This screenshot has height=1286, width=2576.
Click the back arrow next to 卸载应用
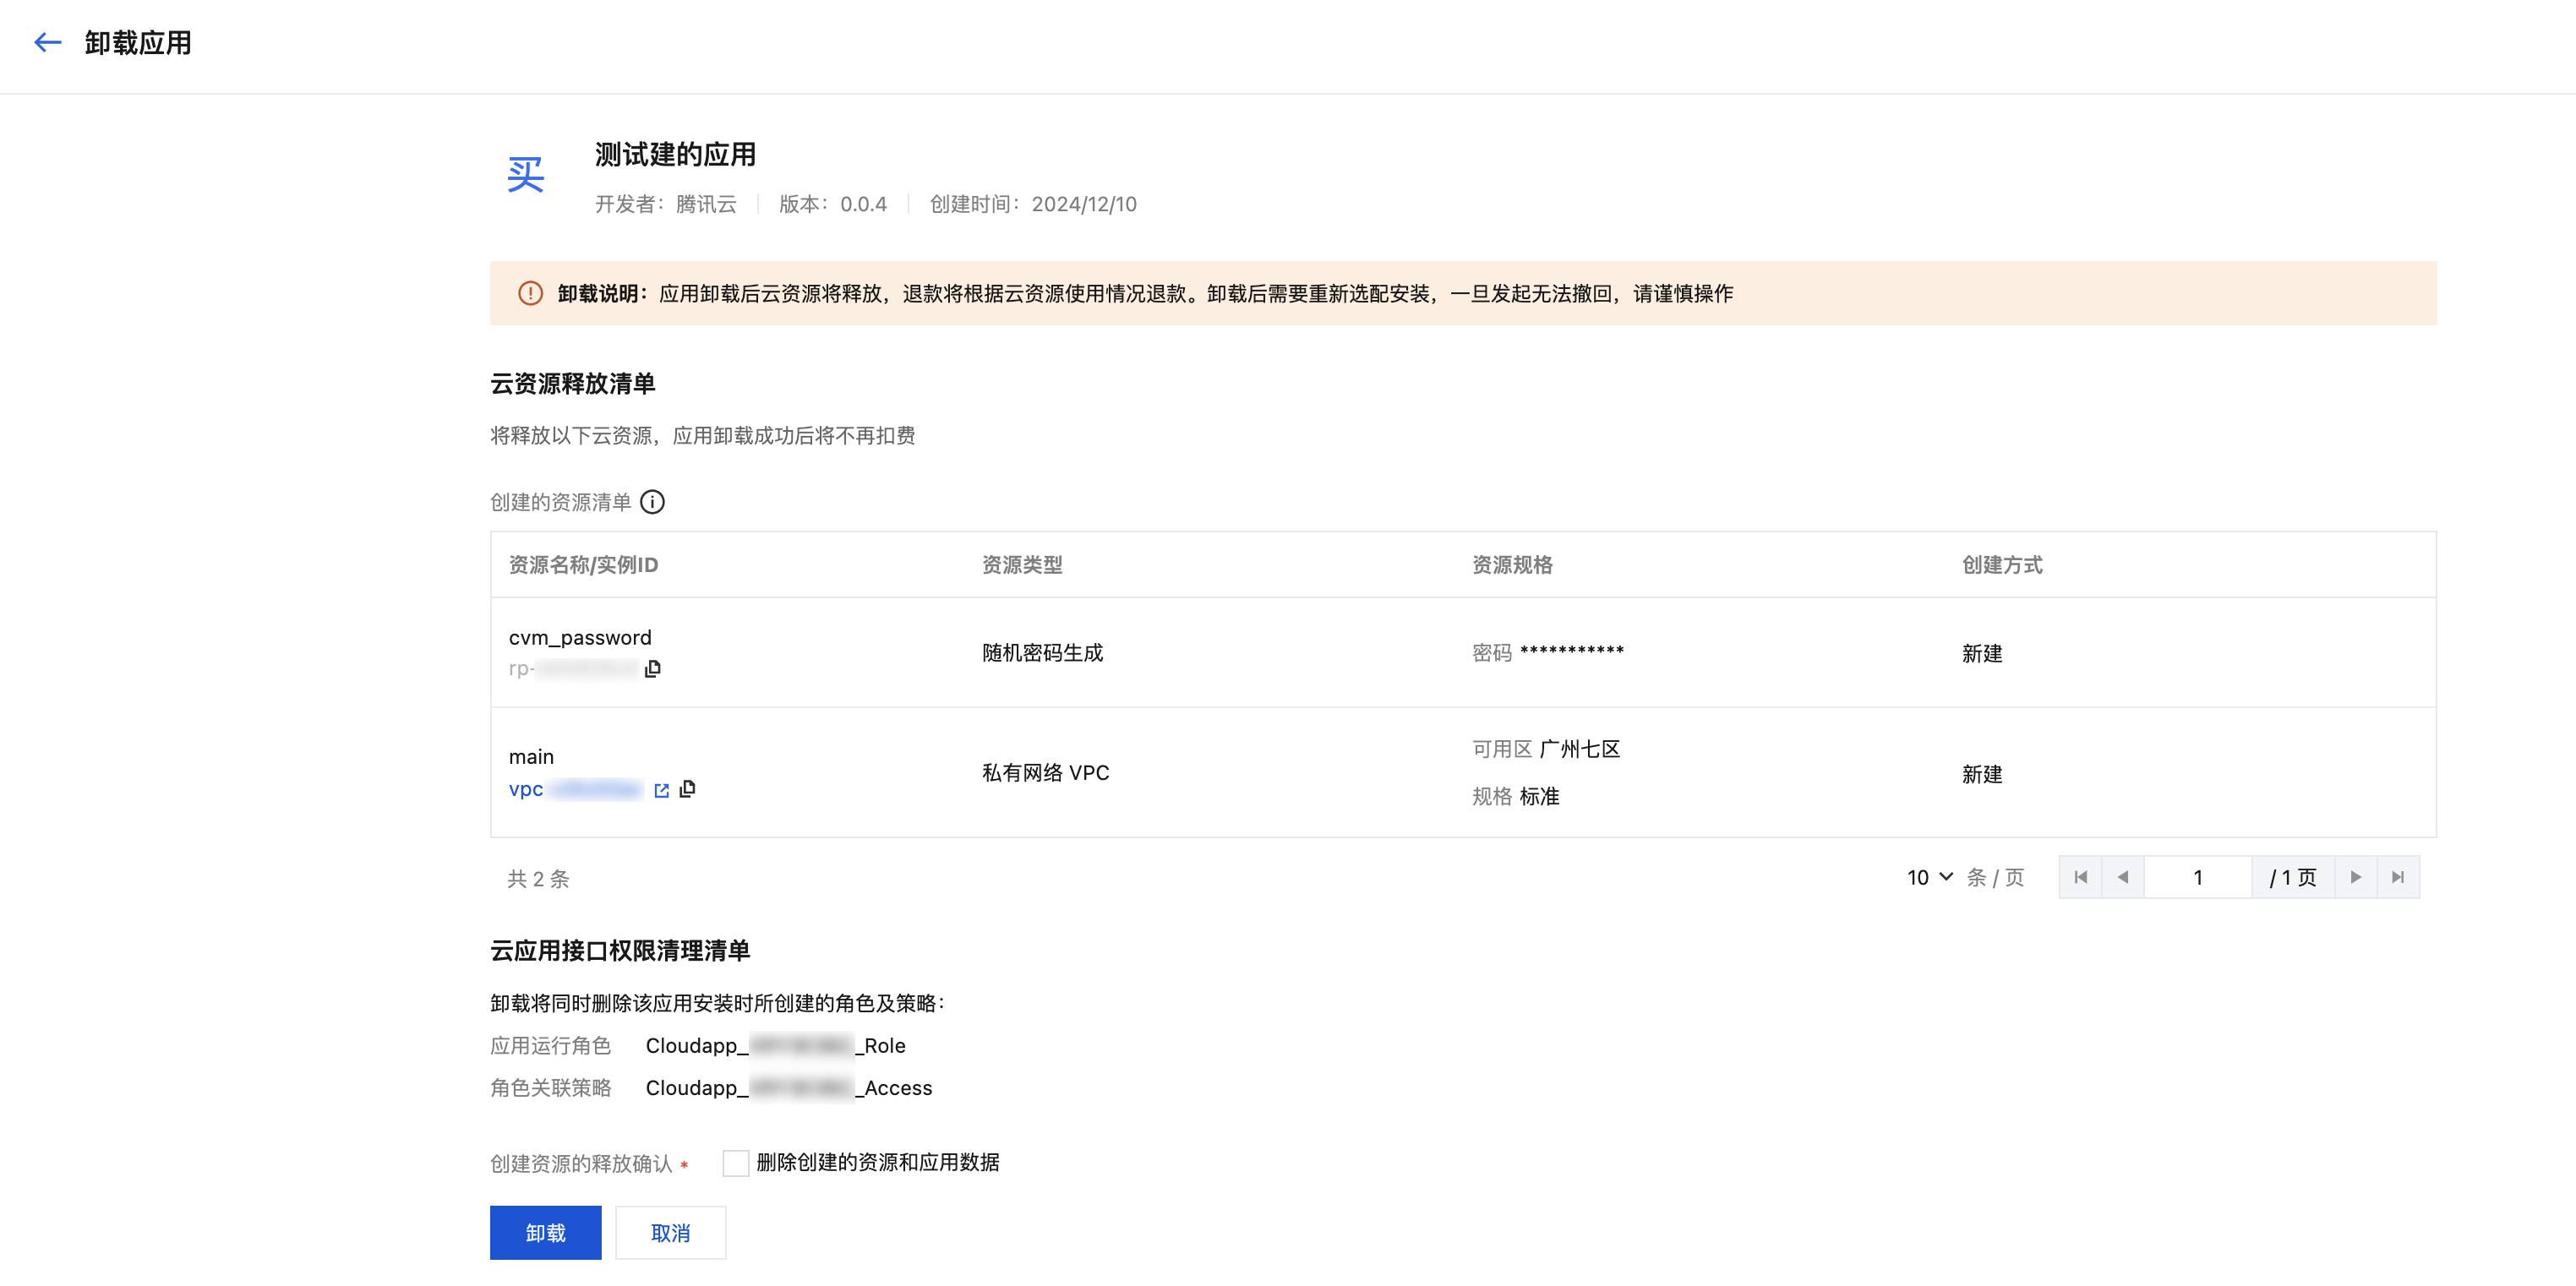tap(47, 42)
